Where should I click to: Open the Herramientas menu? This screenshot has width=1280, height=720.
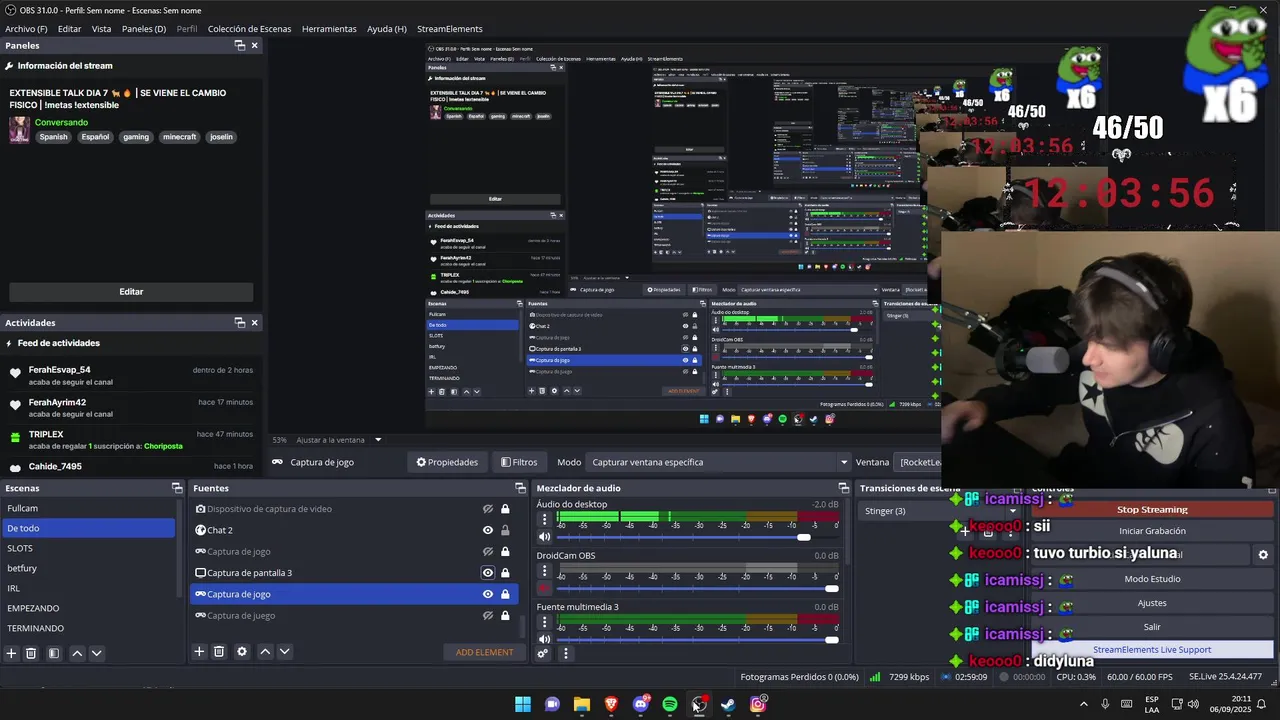pyautogui.click(x=329, y=29)
